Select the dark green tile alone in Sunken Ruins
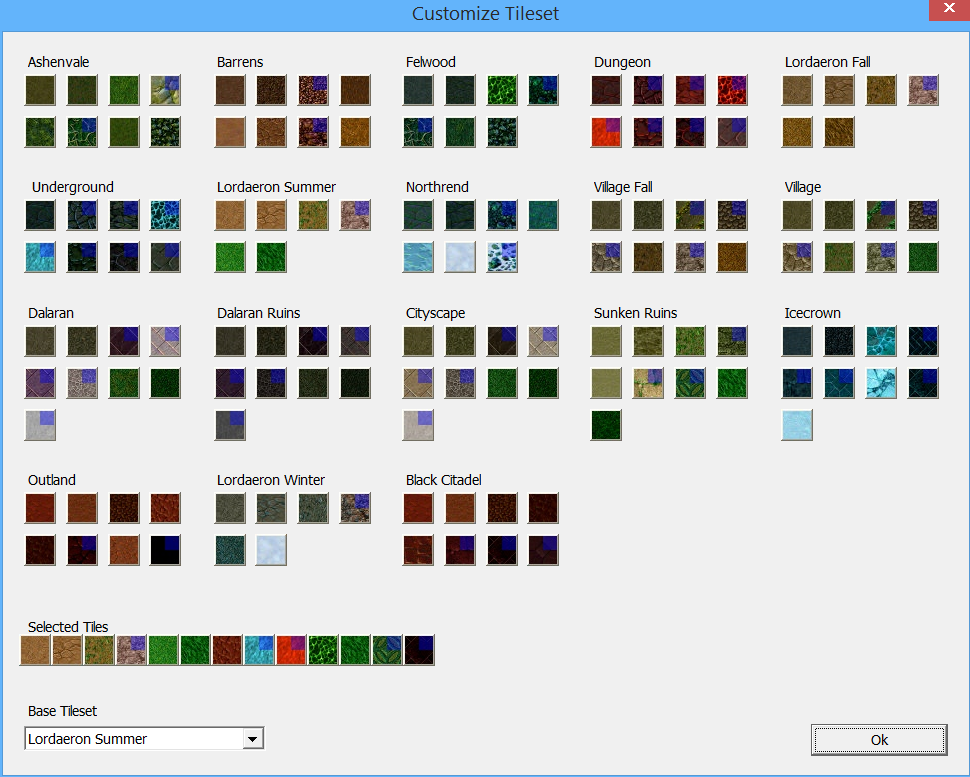 pos(606,425)
